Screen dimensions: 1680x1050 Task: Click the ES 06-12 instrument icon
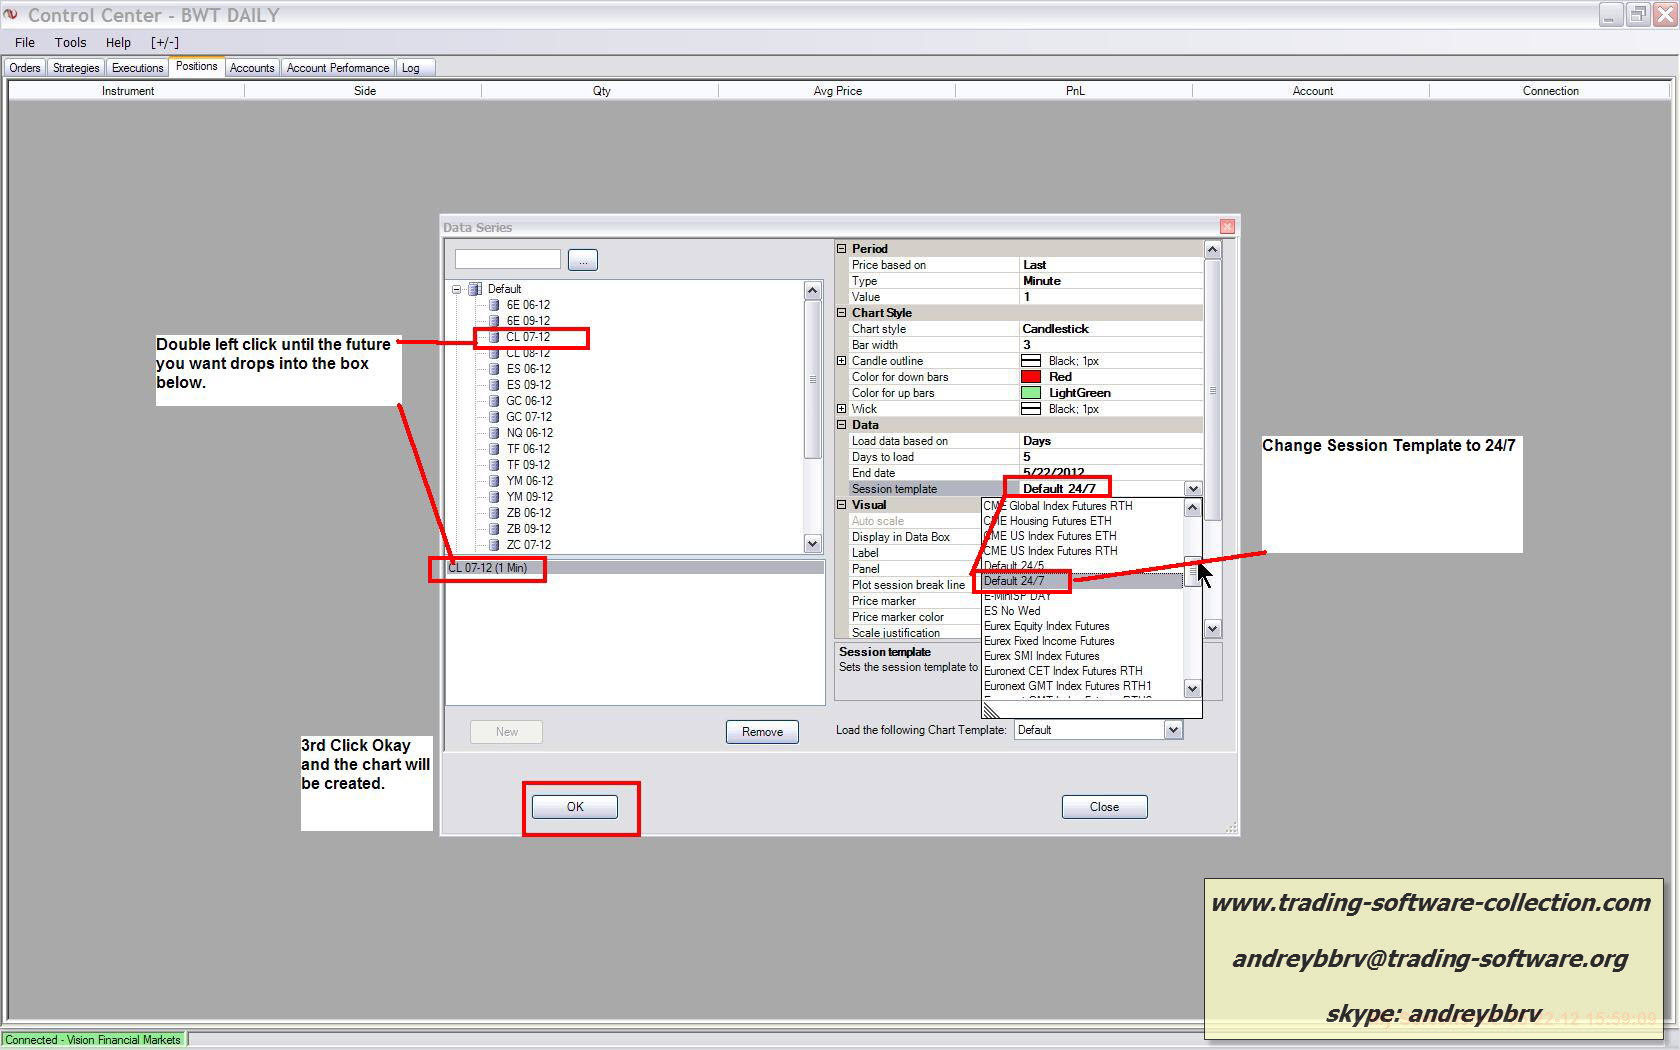coord(494,369)
